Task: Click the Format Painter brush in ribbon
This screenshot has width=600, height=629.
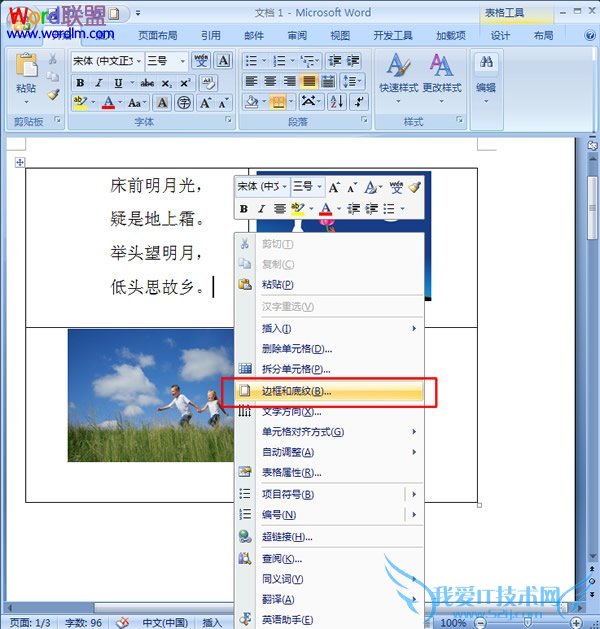Action: coord(53,95)
